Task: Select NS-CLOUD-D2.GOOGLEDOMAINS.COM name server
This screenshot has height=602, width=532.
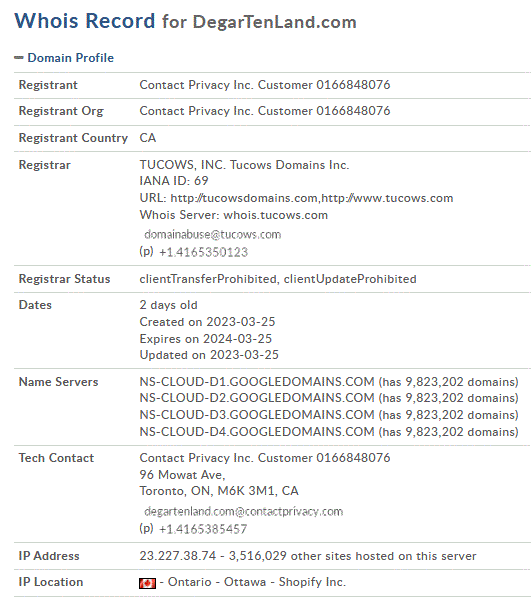Action: coord(257,398)
